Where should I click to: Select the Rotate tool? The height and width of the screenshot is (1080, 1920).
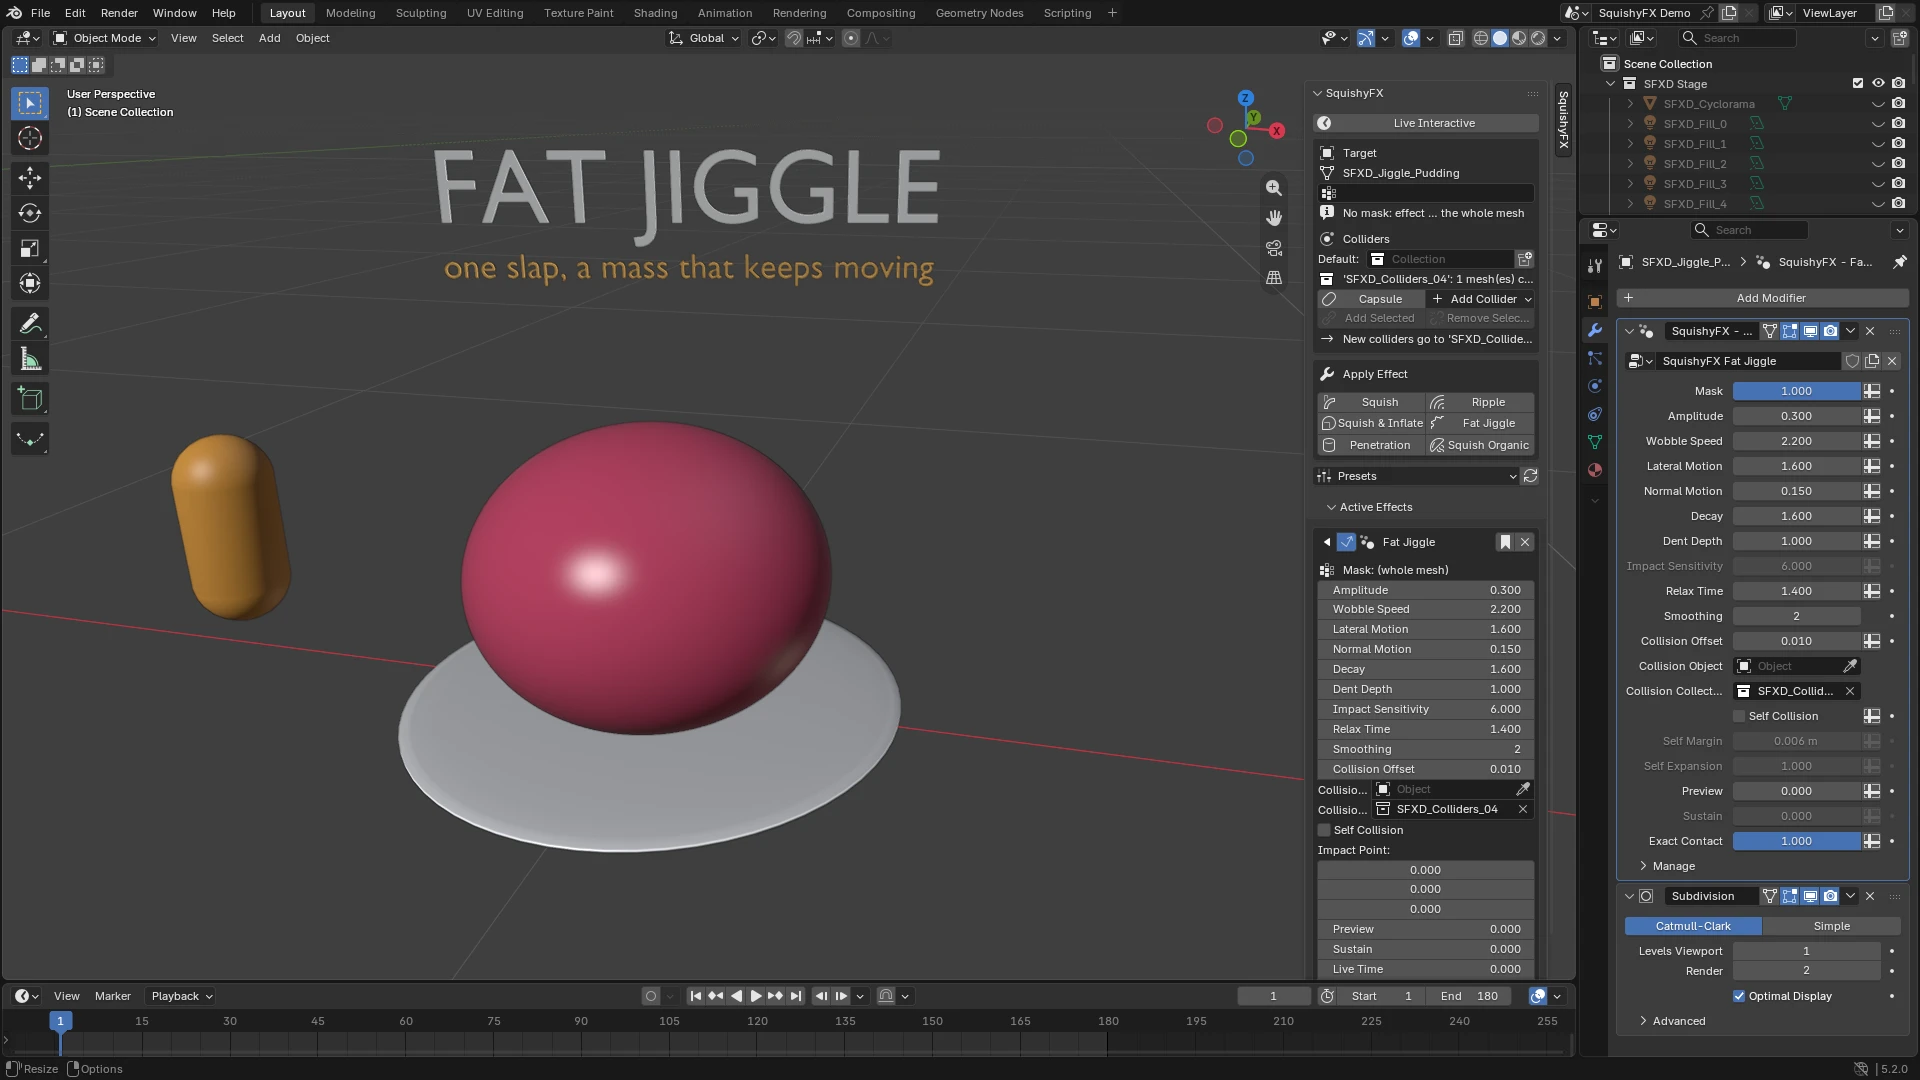point(30,213)
